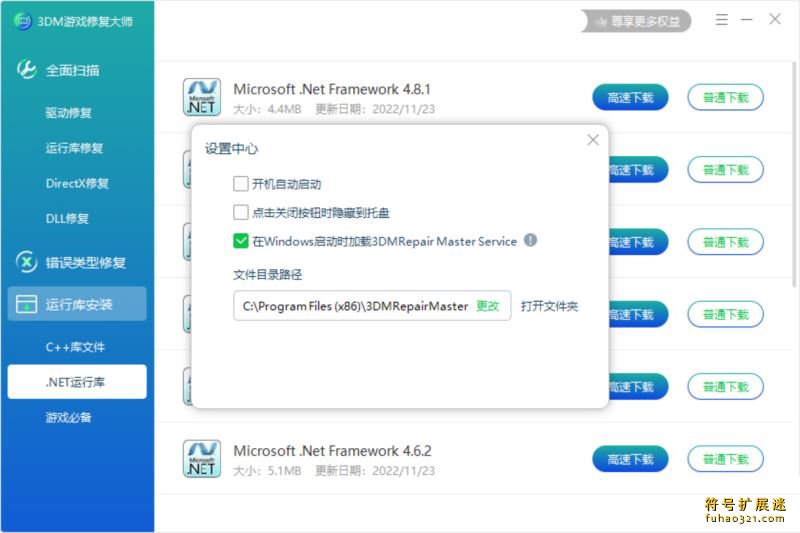800x533 pixels.
Task: Click the .NET Framework 4.6.2 icon
Action: [x=202, y=459]
